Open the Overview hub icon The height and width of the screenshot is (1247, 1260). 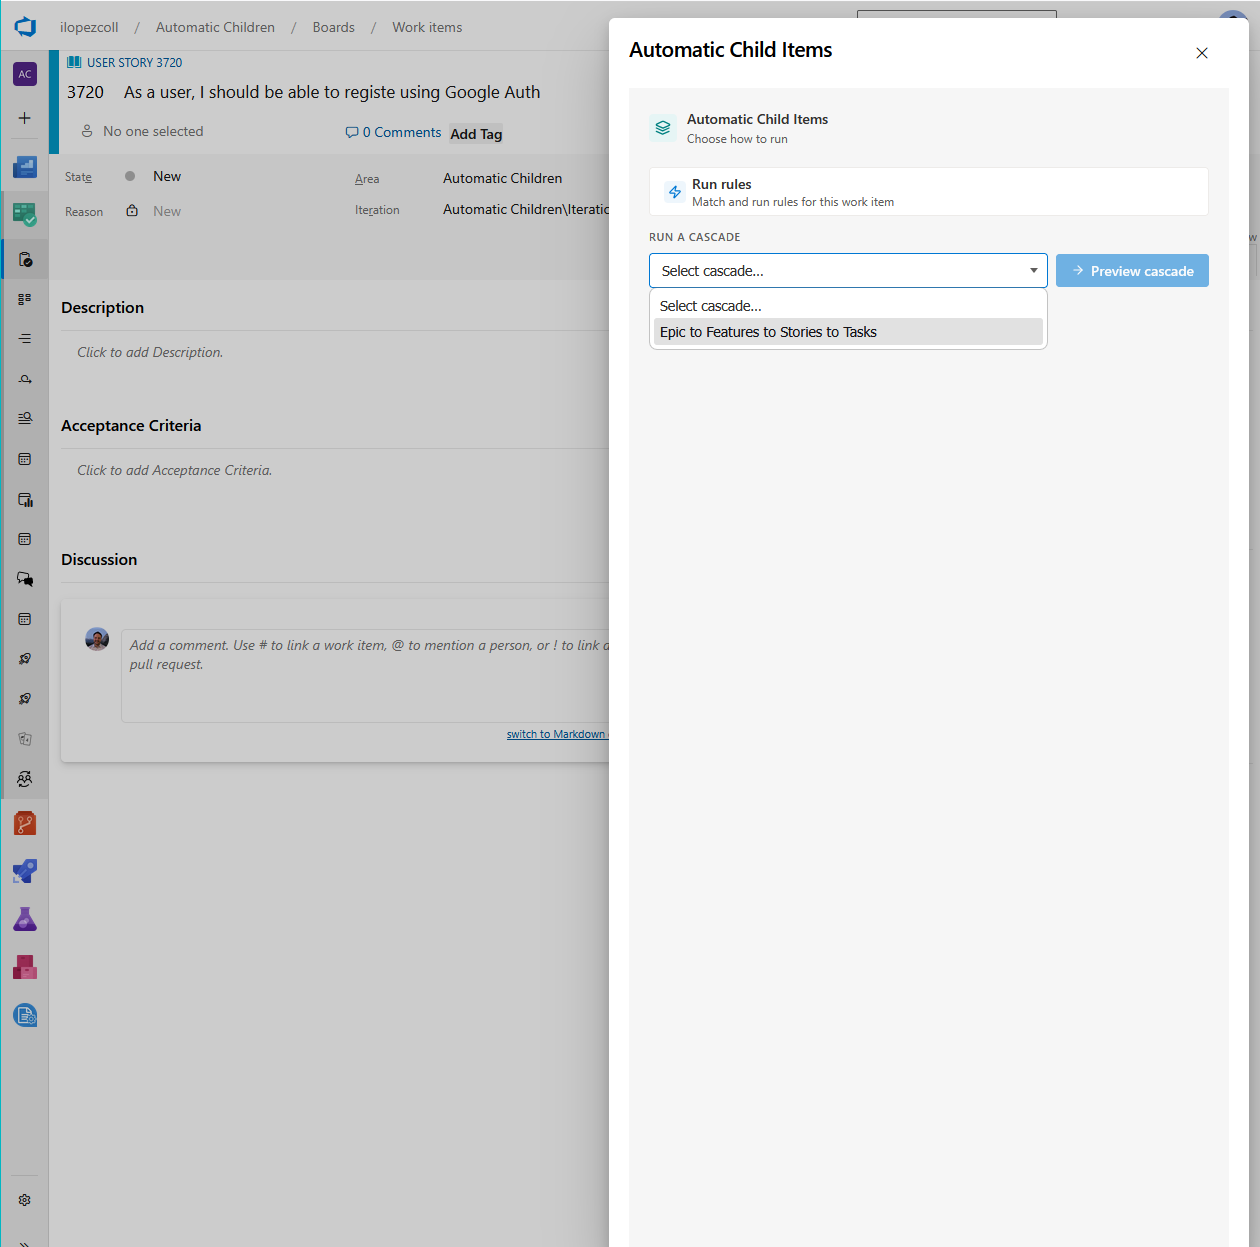(x=25, y=167)
